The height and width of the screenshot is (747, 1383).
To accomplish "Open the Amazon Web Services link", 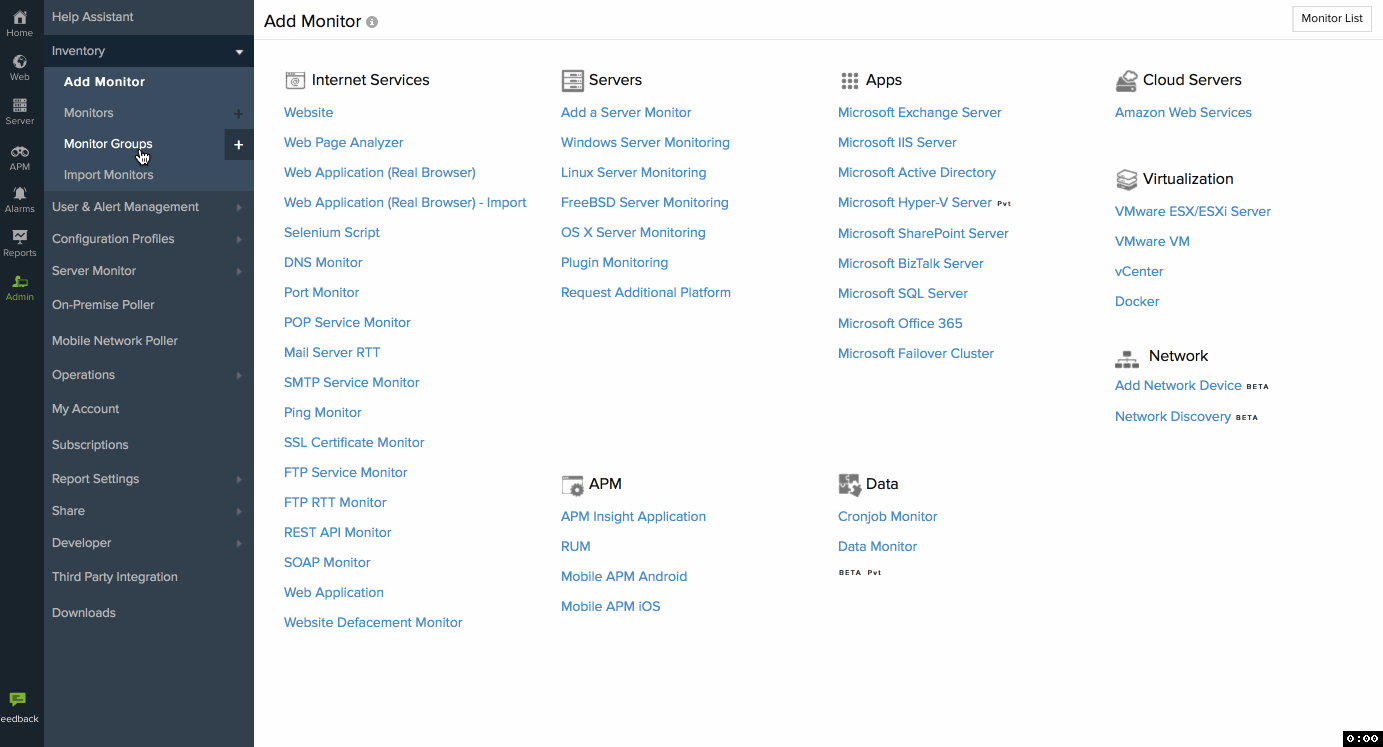I will click(x=1183, y=112).
